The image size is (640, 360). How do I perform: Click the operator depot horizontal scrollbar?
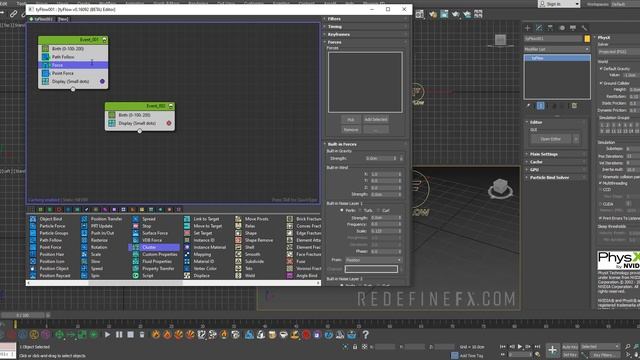coord(173,282)
